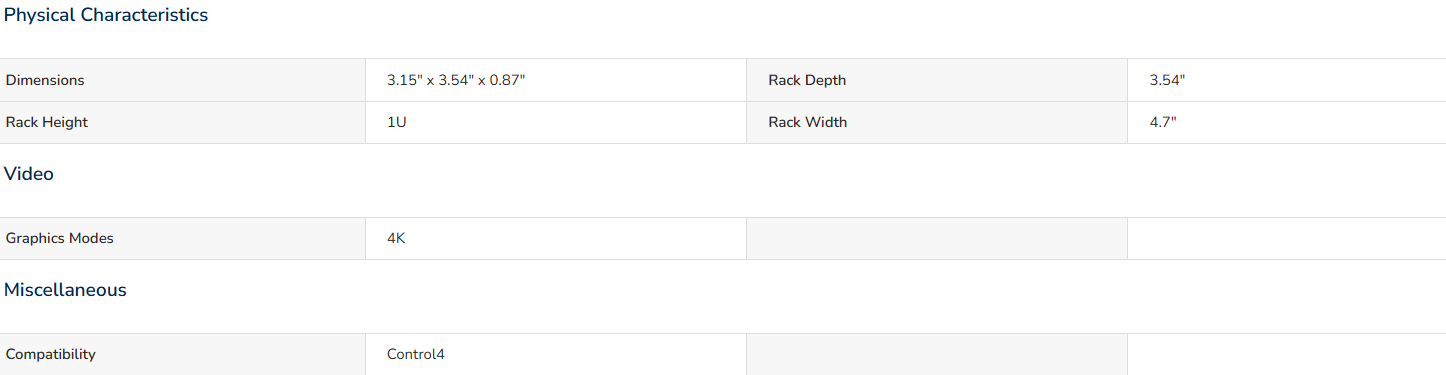Click the Miscellaneous section heading
Image resolution: width=1446 pixels, height=375 pixels.
pos(65,290)
